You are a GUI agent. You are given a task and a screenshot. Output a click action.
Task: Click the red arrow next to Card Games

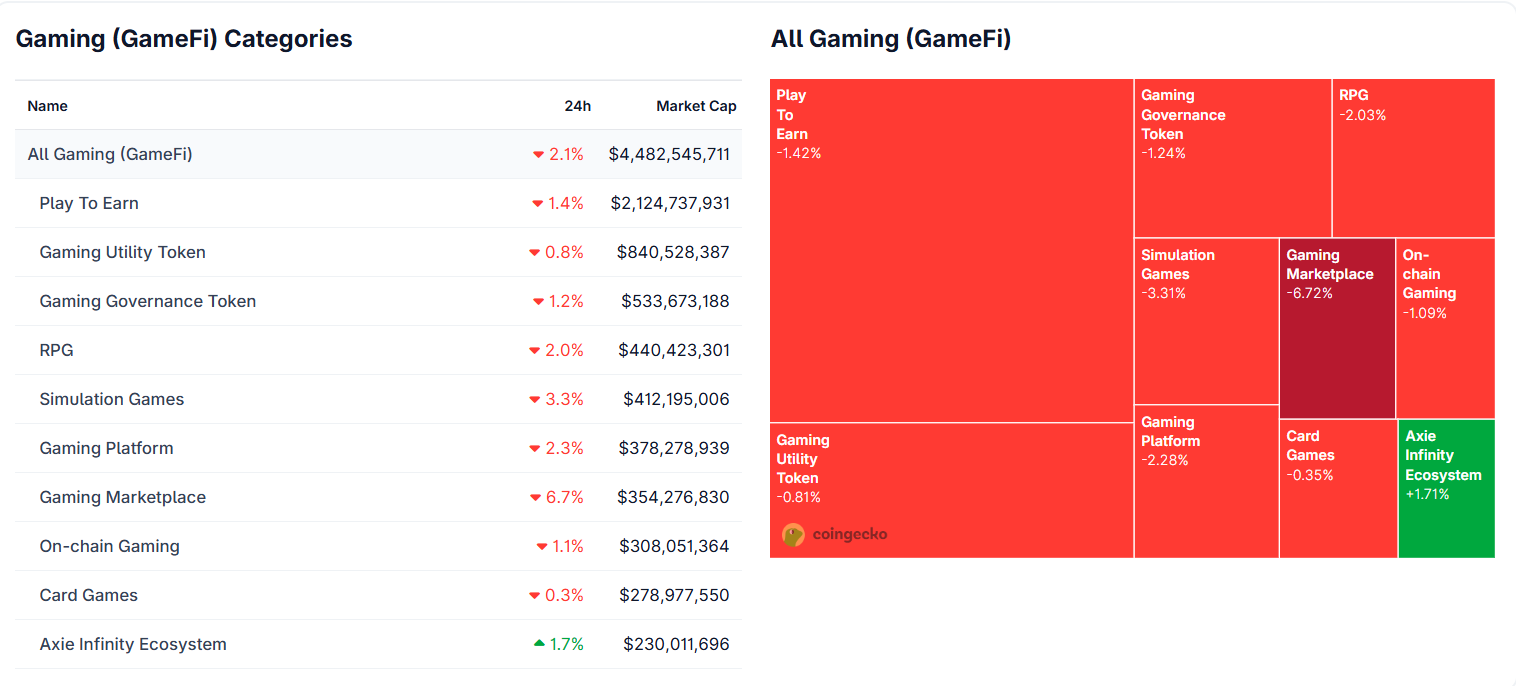(x=534, y=595)
